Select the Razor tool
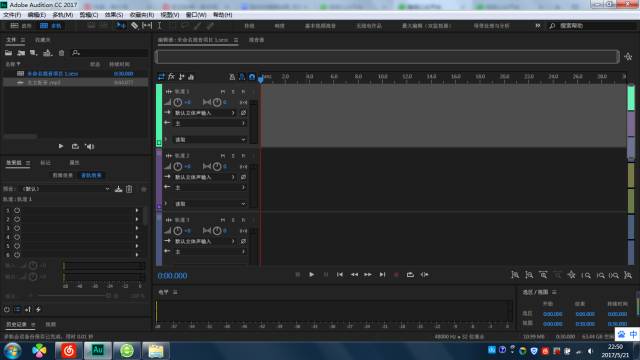 pyautogui.click(x=134, y=26)
